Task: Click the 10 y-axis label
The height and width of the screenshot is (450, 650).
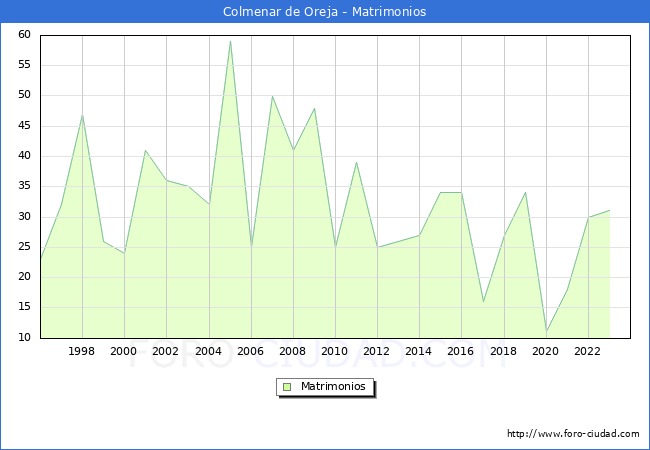Action: click(x=24, y=338)
